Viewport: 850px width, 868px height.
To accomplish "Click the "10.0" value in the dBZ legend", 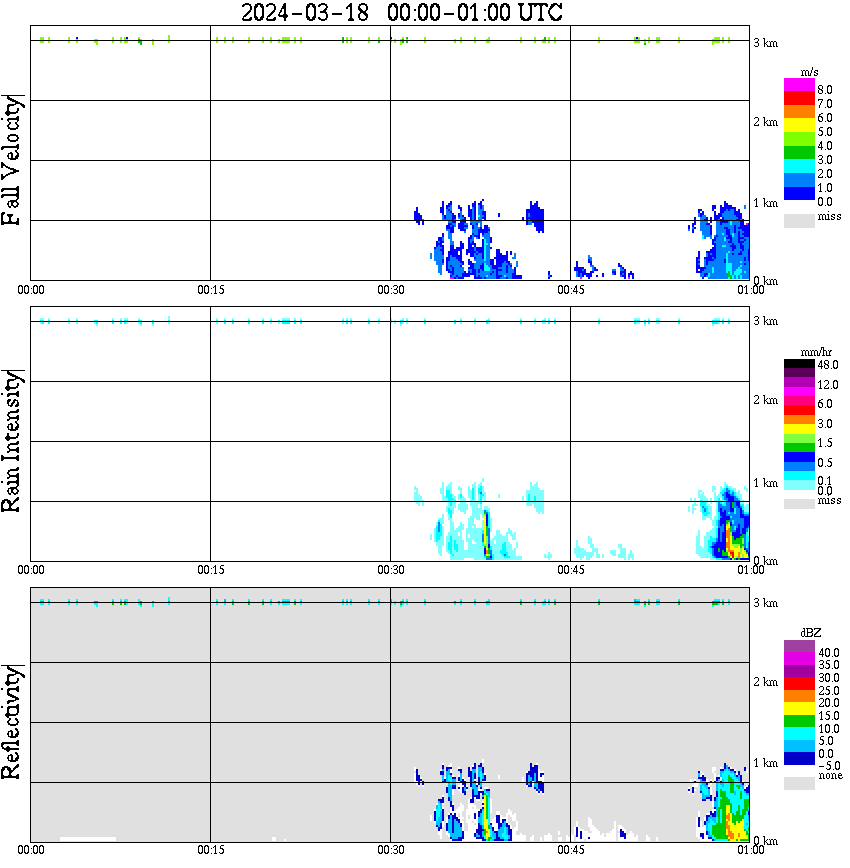I will [829, 728].
